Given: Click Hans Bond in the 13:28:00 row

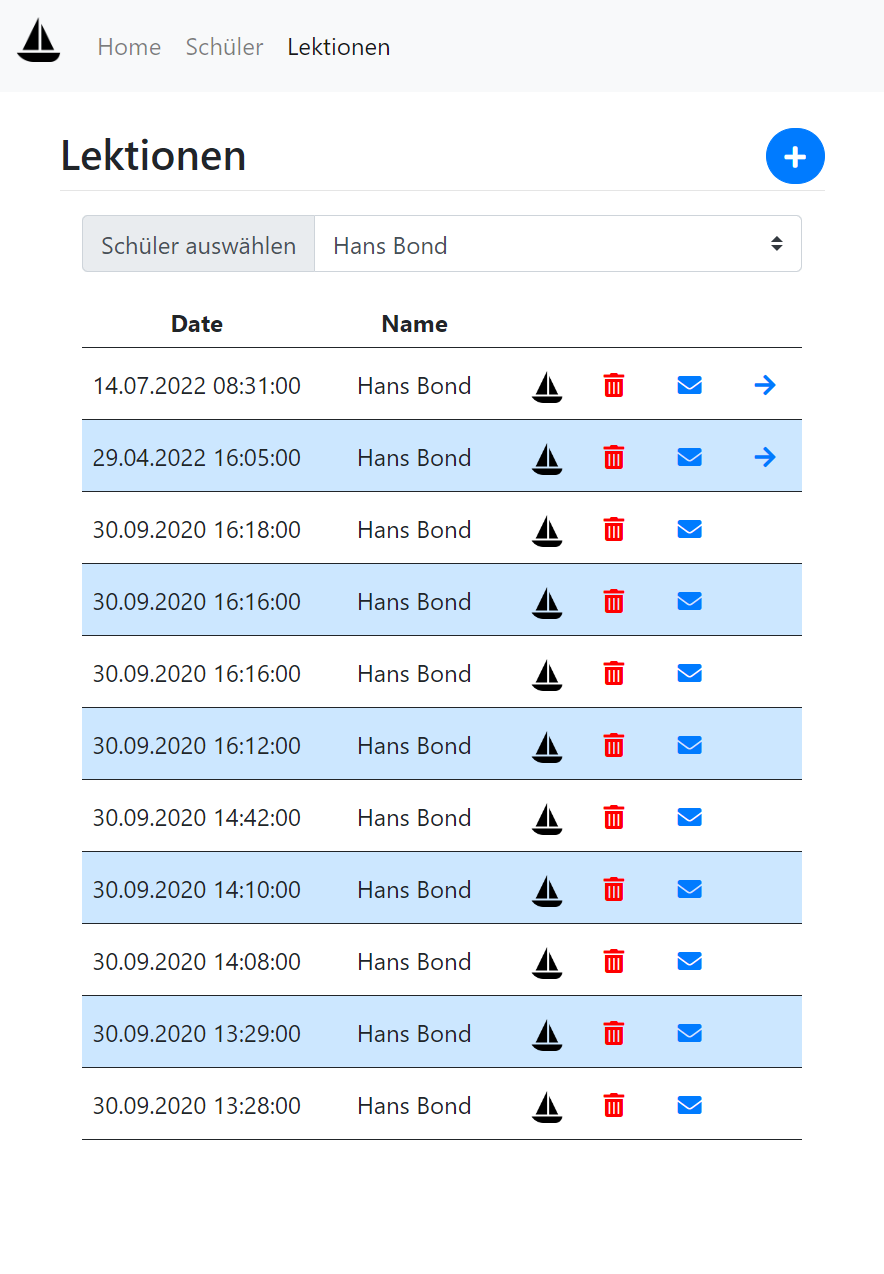Looking at the screenshot, I should [x=414, y=1106].
